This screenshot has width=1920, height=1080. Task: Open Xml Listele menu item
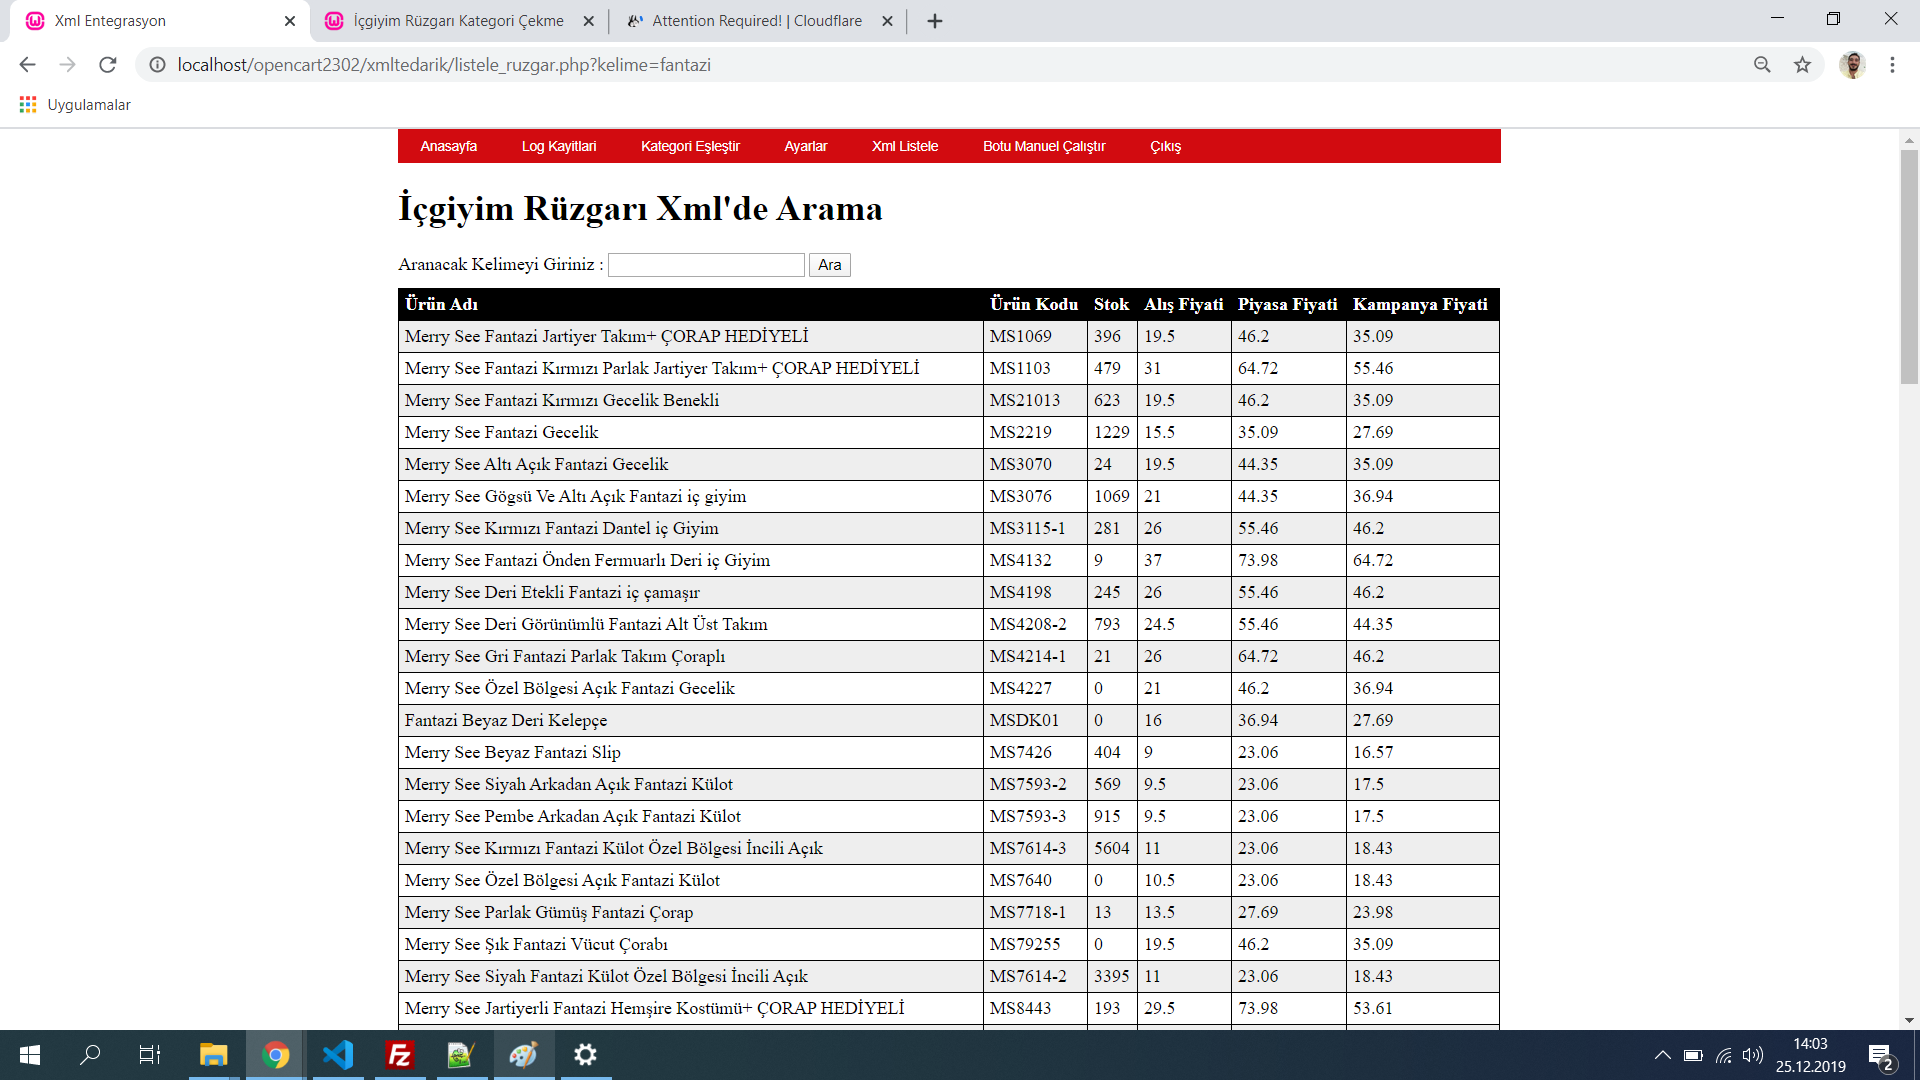point(905,146)
